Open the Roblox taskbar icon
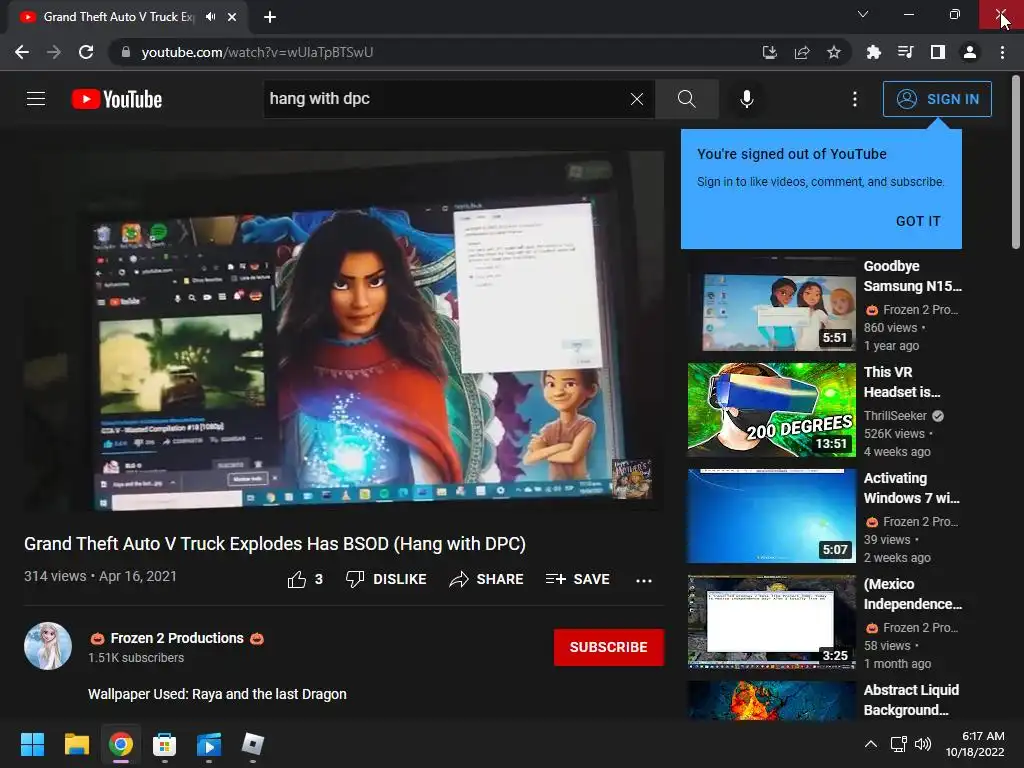Image resolution: width=1024 pixels, height=768 pixels. coord(253,744)
